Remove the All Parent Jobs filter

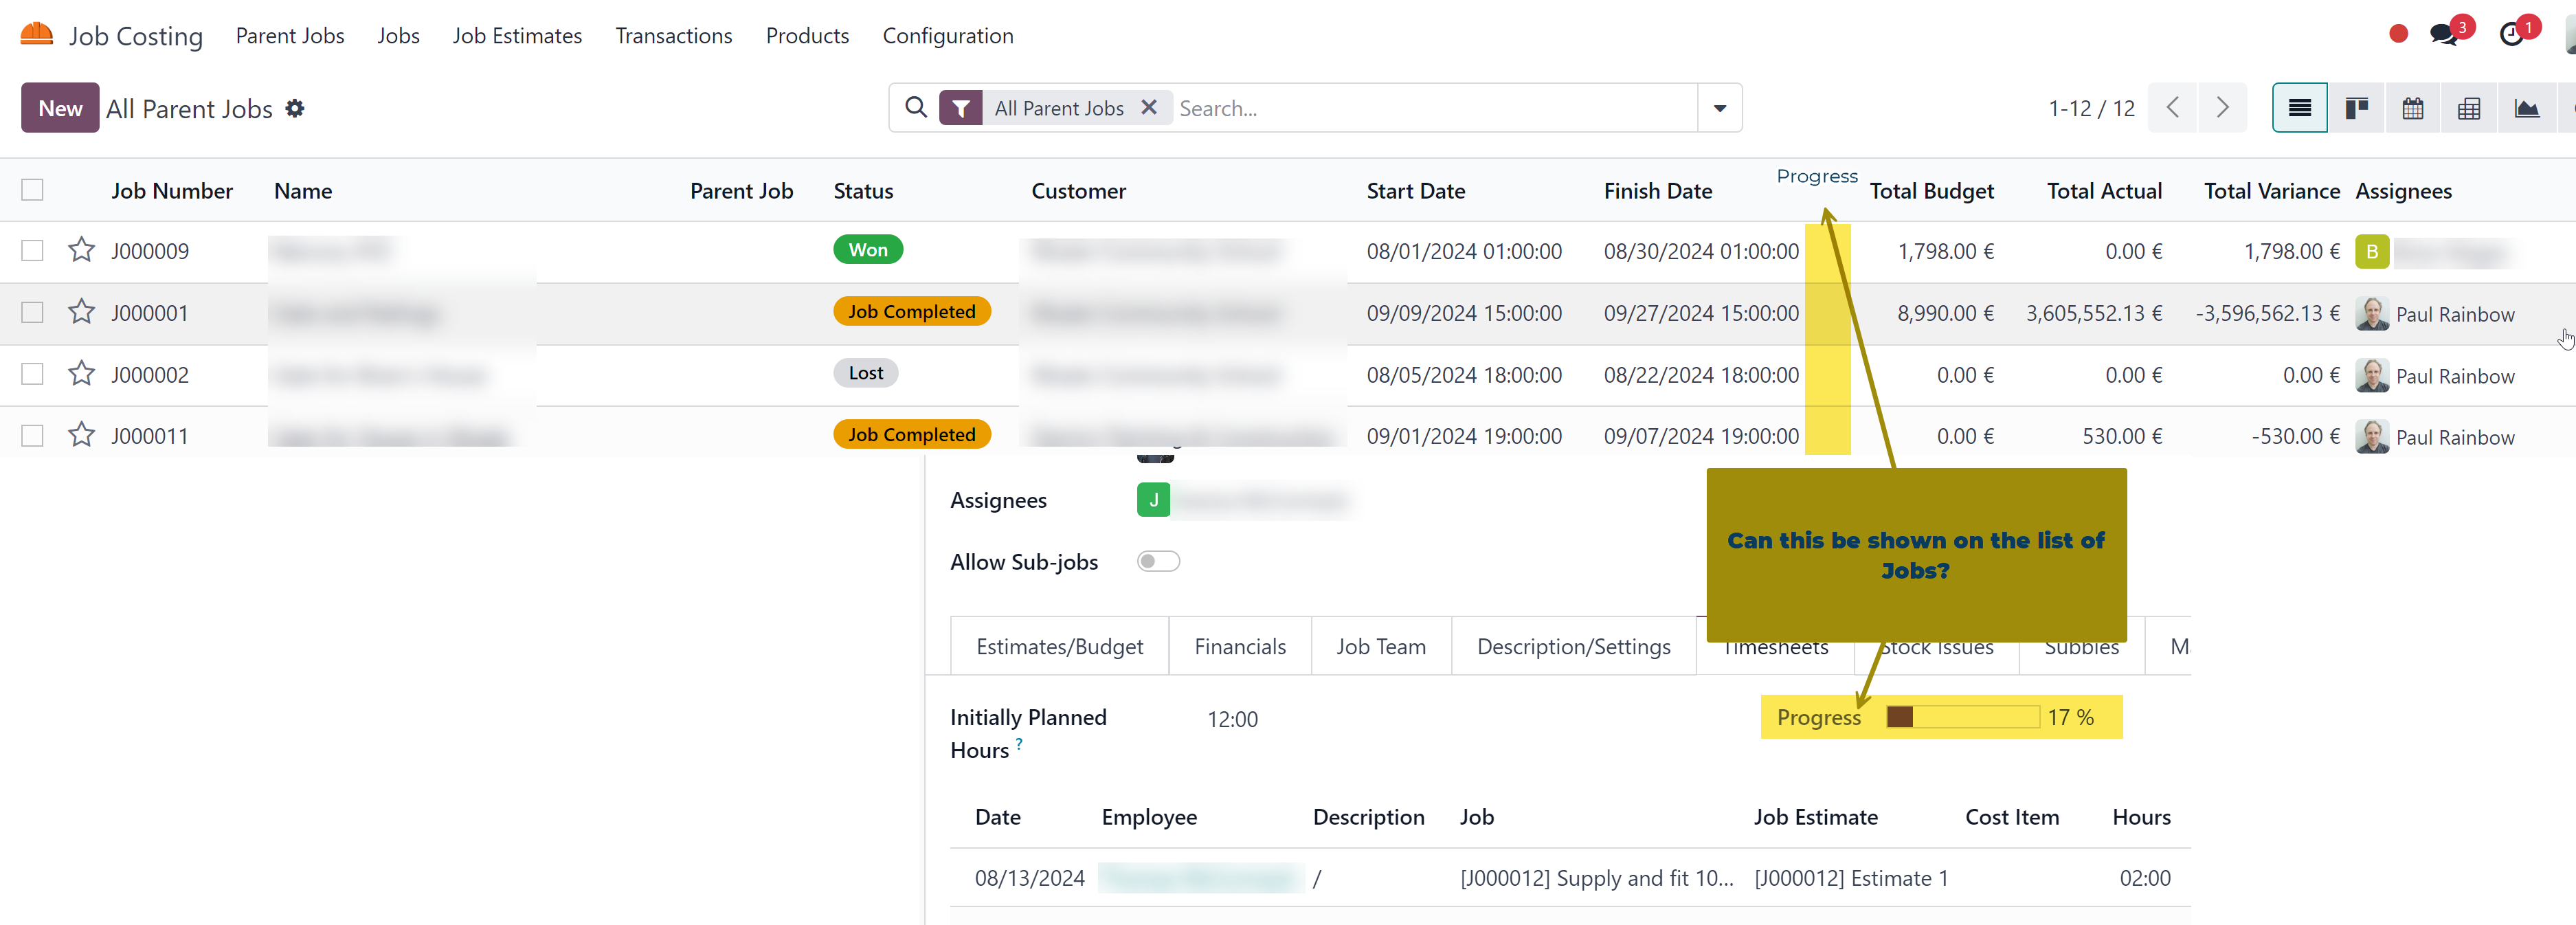click(1149, 107)
